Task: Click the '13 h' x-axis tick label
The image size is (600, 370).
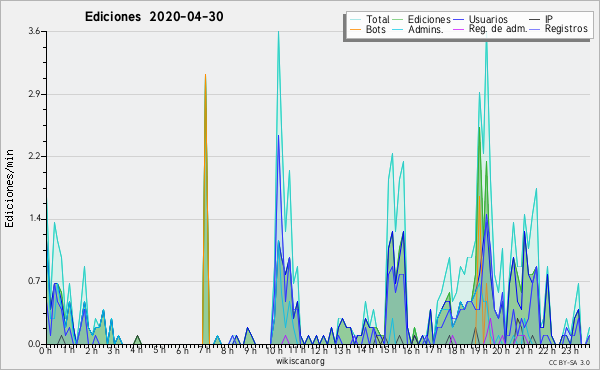Action: 341,351
